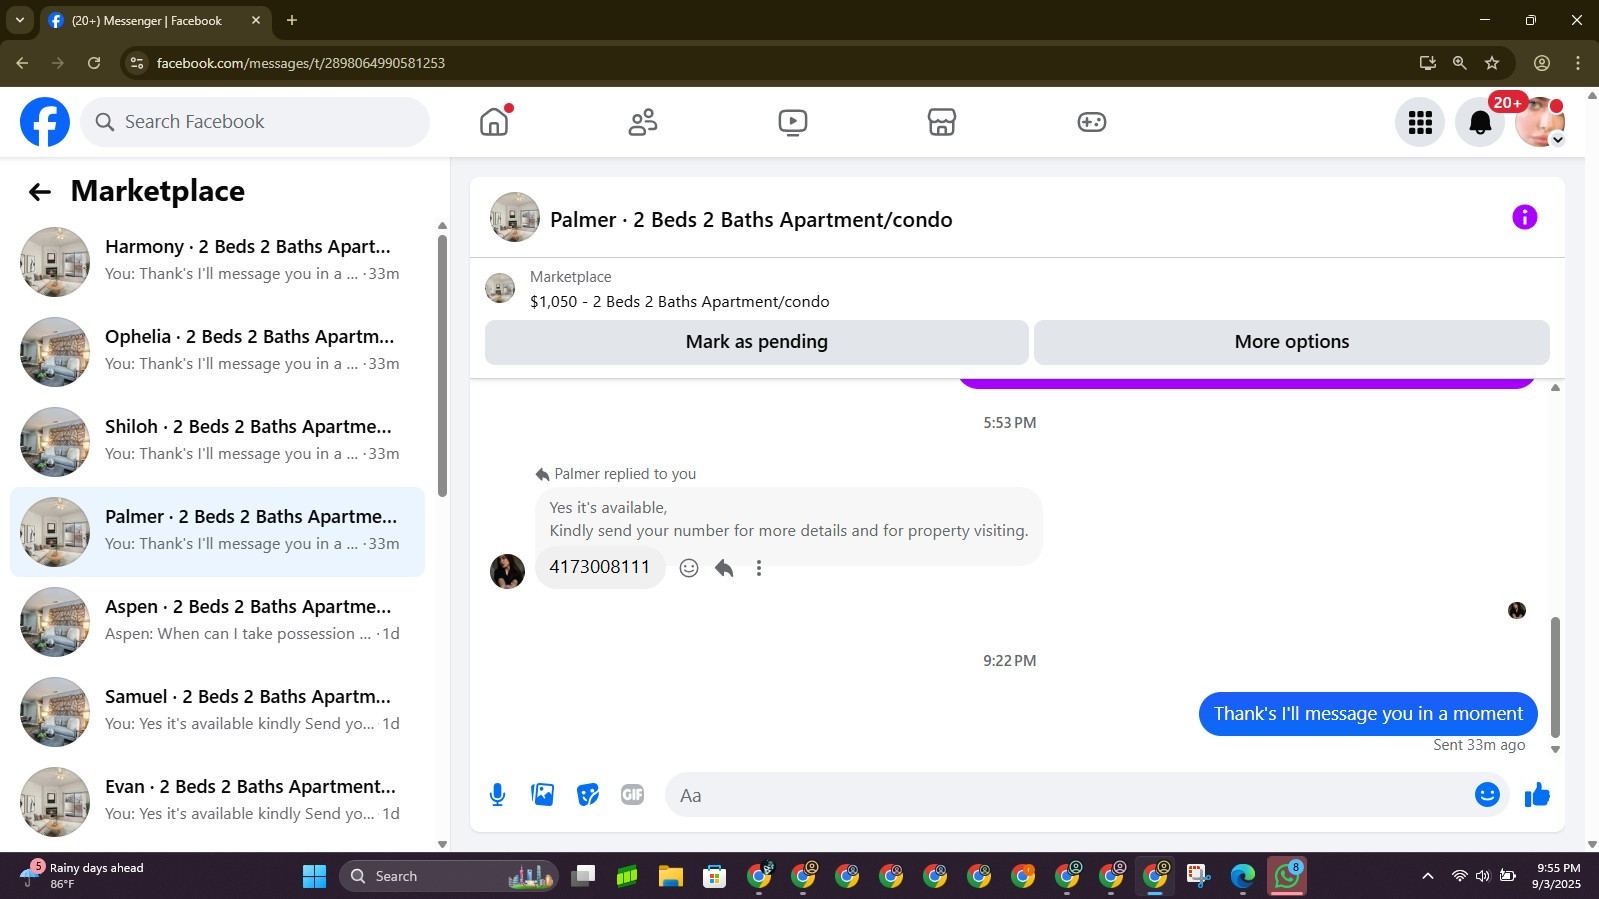Attach a photo with the image icon

[543, 795]
